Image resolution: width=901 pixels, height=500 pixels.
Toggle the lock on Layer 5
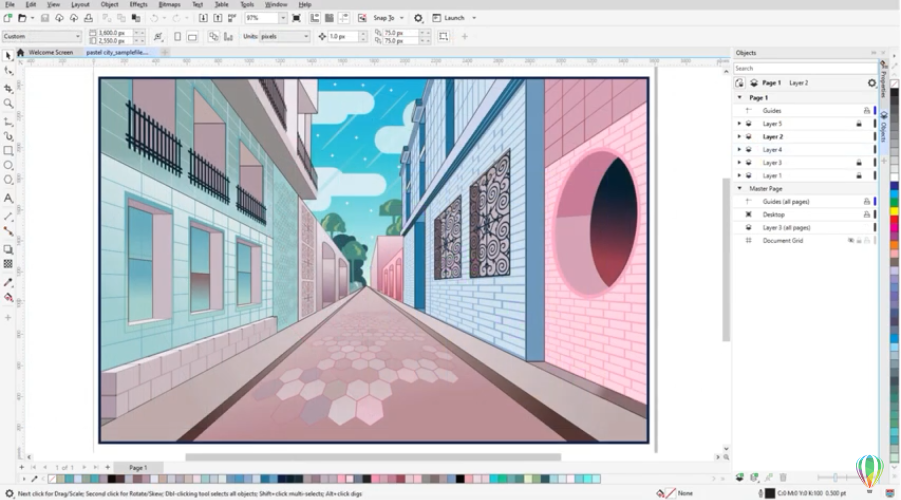point(859,124)
